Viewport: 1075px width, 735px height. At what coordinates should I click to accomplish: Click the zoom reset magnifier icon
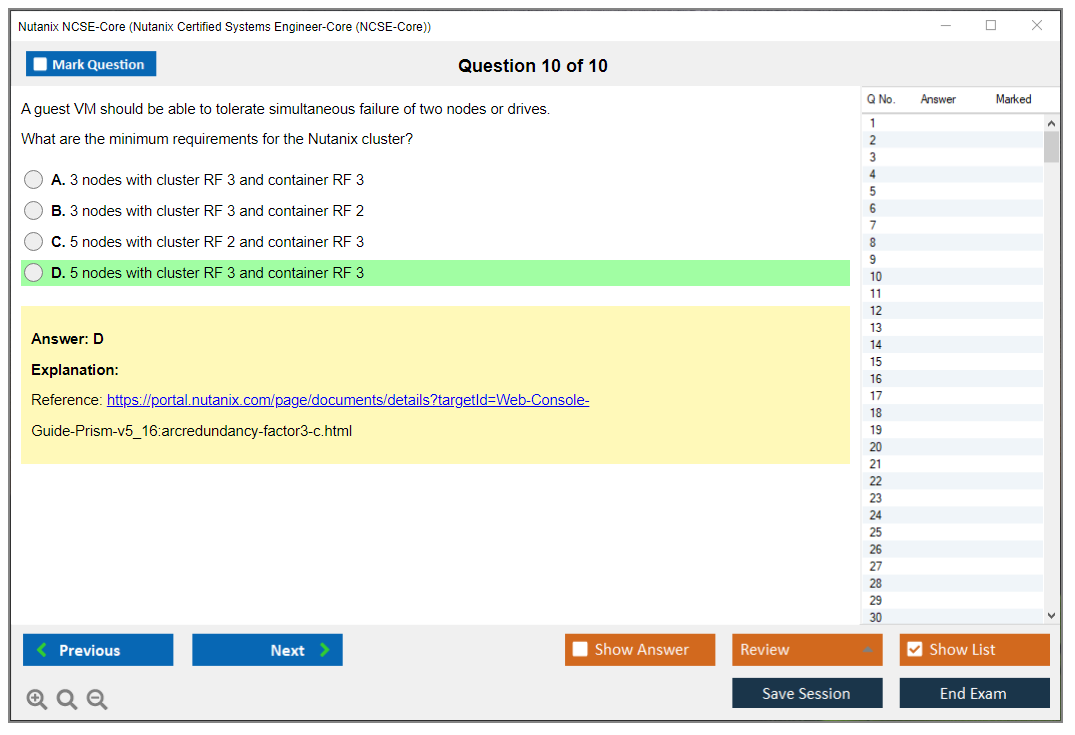click(x=67, y=700)
